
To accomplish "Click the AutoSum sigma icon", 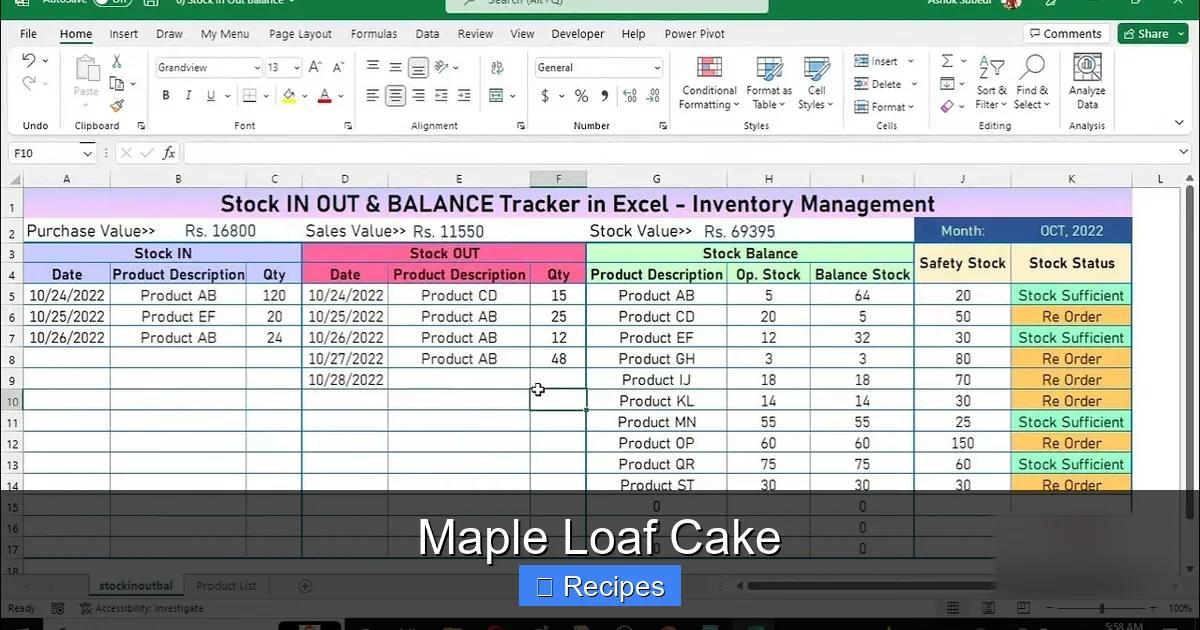I will (x=947, y=61).
